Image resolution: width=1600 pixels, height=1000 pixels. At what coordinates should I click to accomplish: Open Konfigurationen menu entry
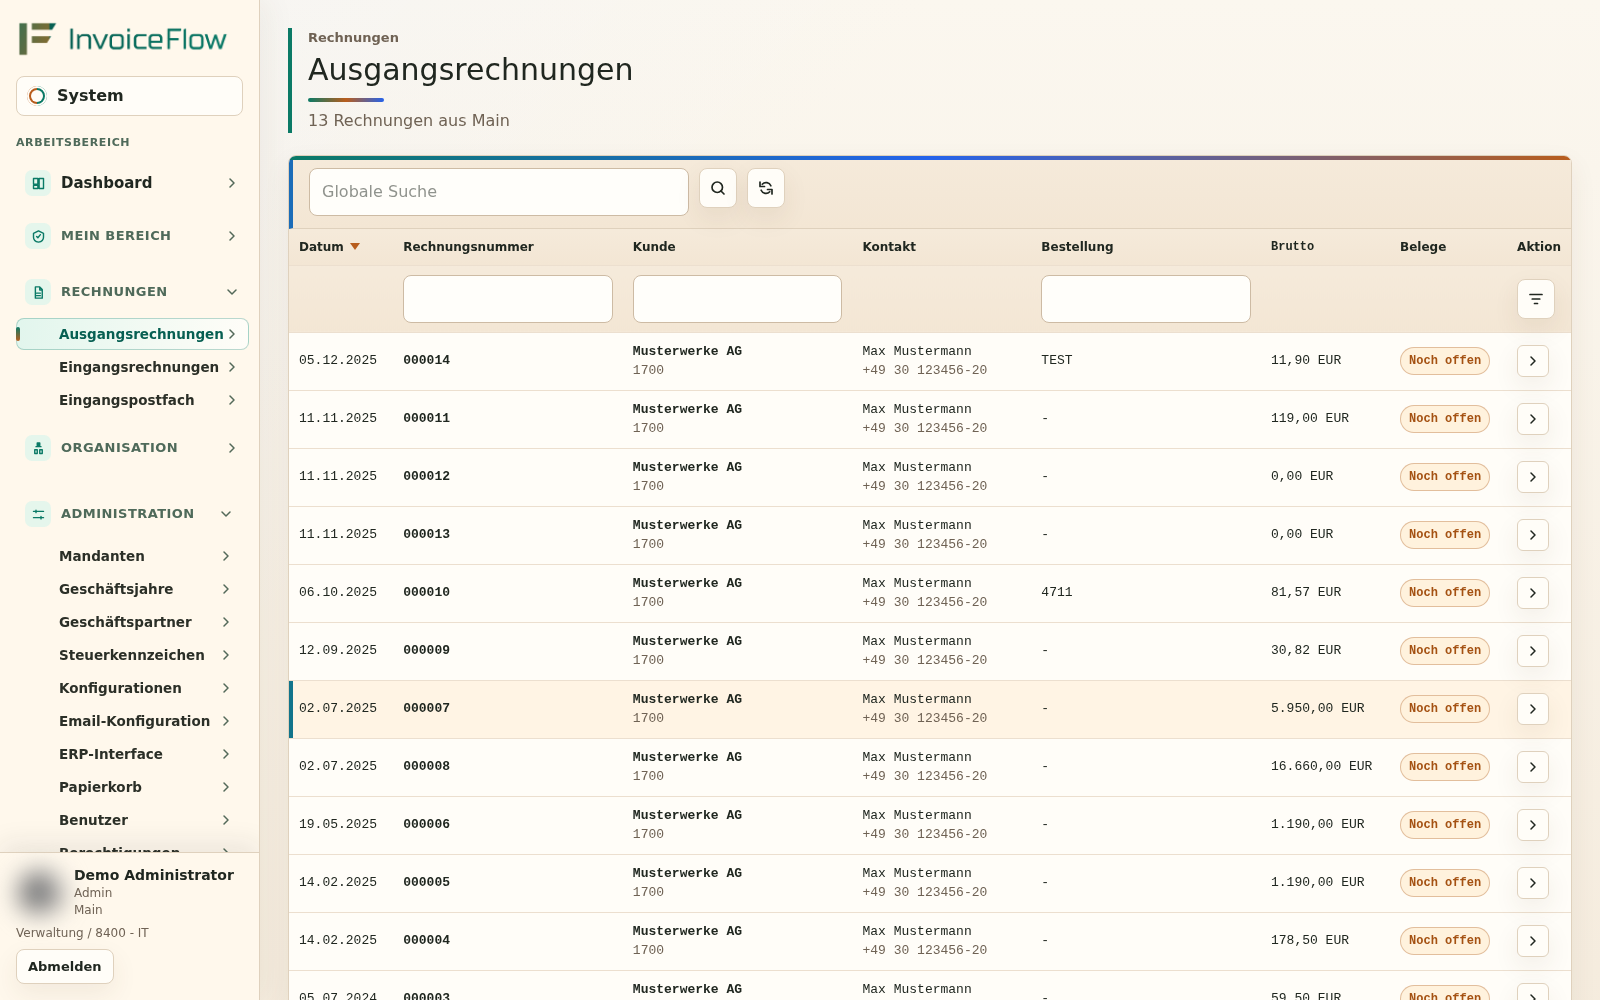[x=132, y=688]
